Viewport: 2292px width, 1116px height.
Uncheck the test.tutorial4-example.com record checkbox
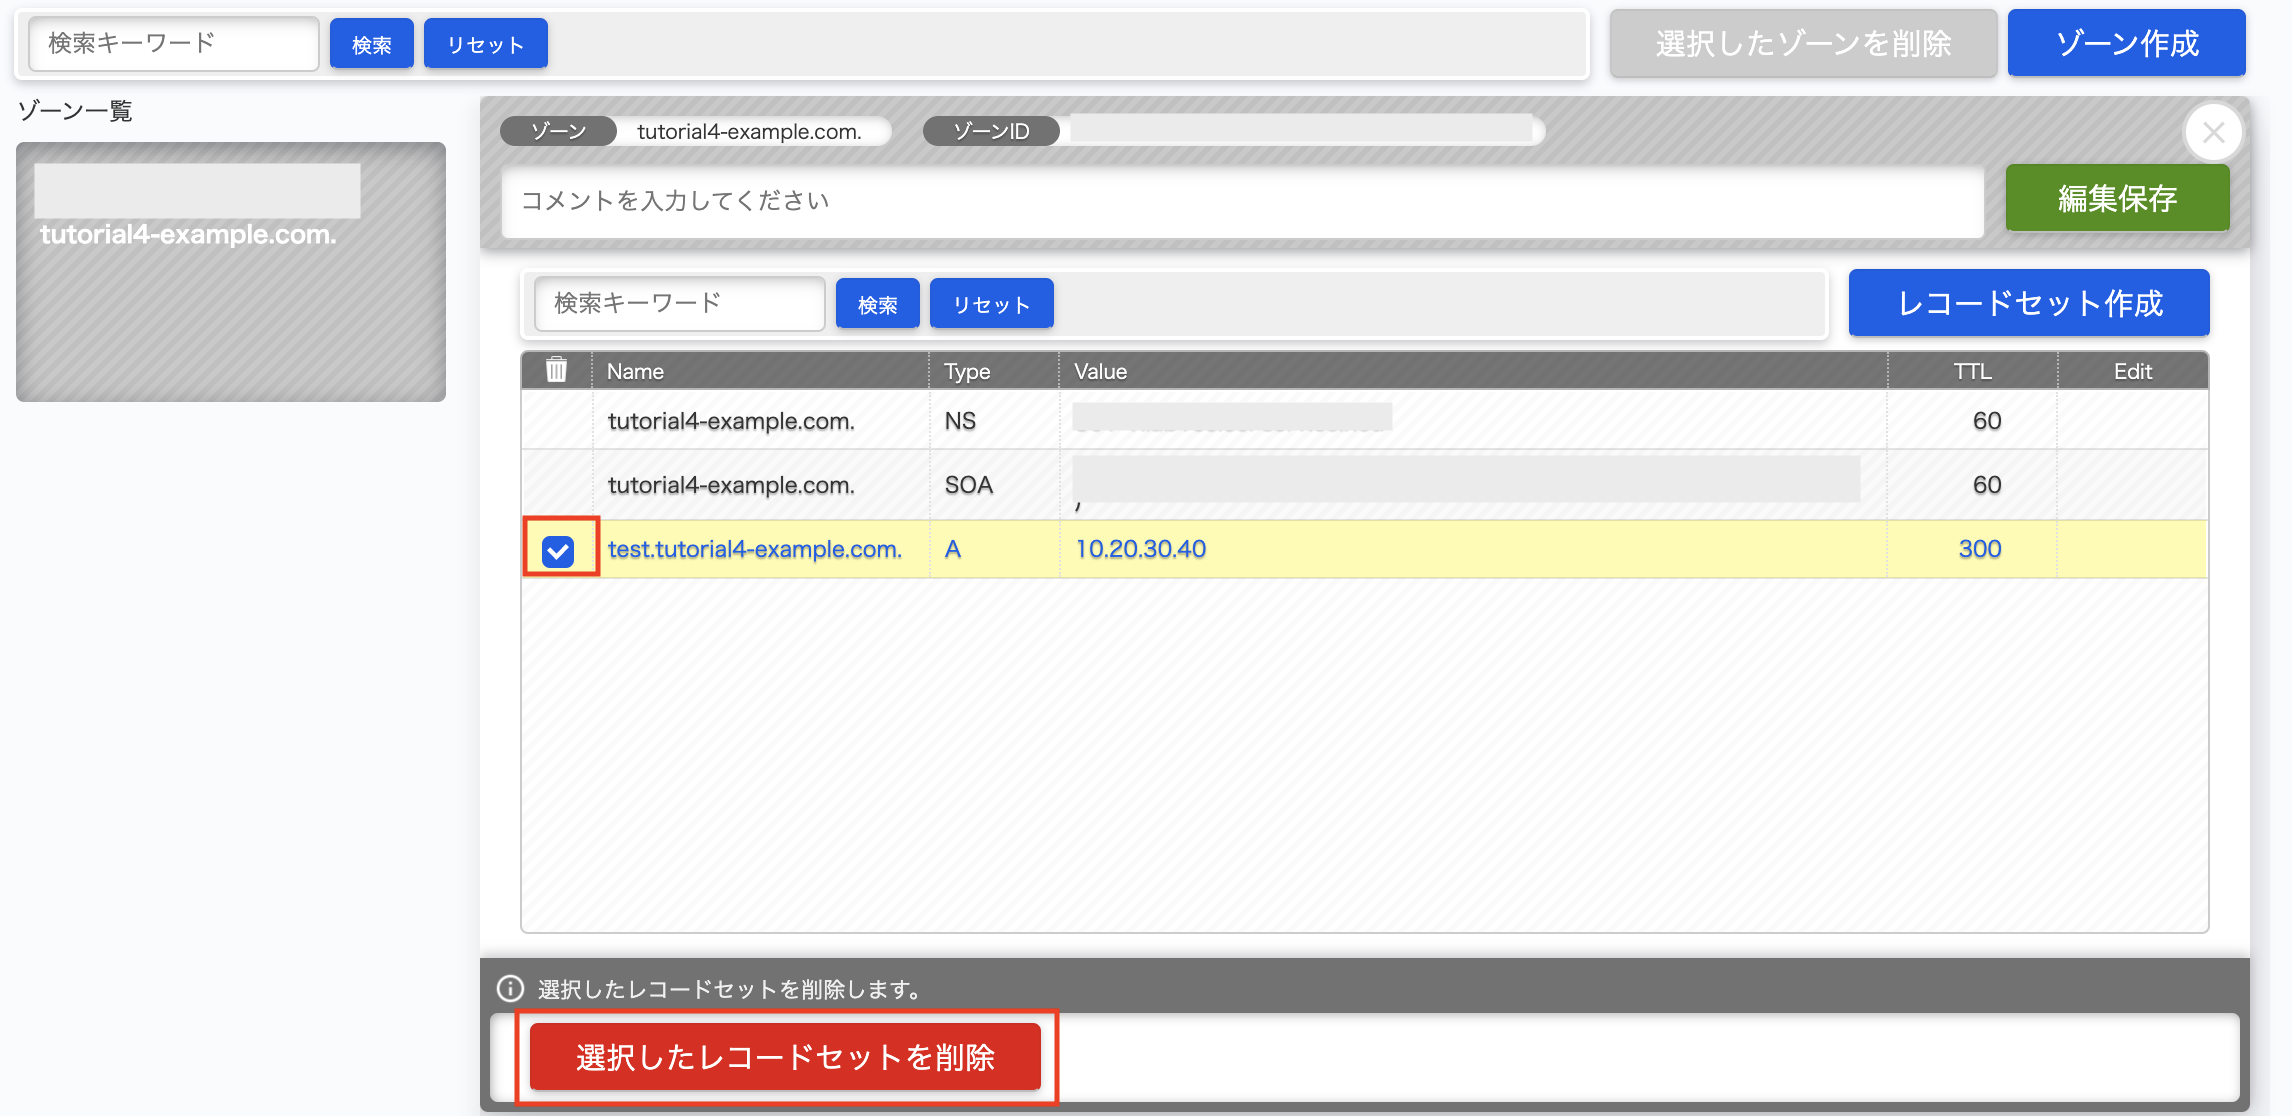pyautogui.click(x=558, y=550)
